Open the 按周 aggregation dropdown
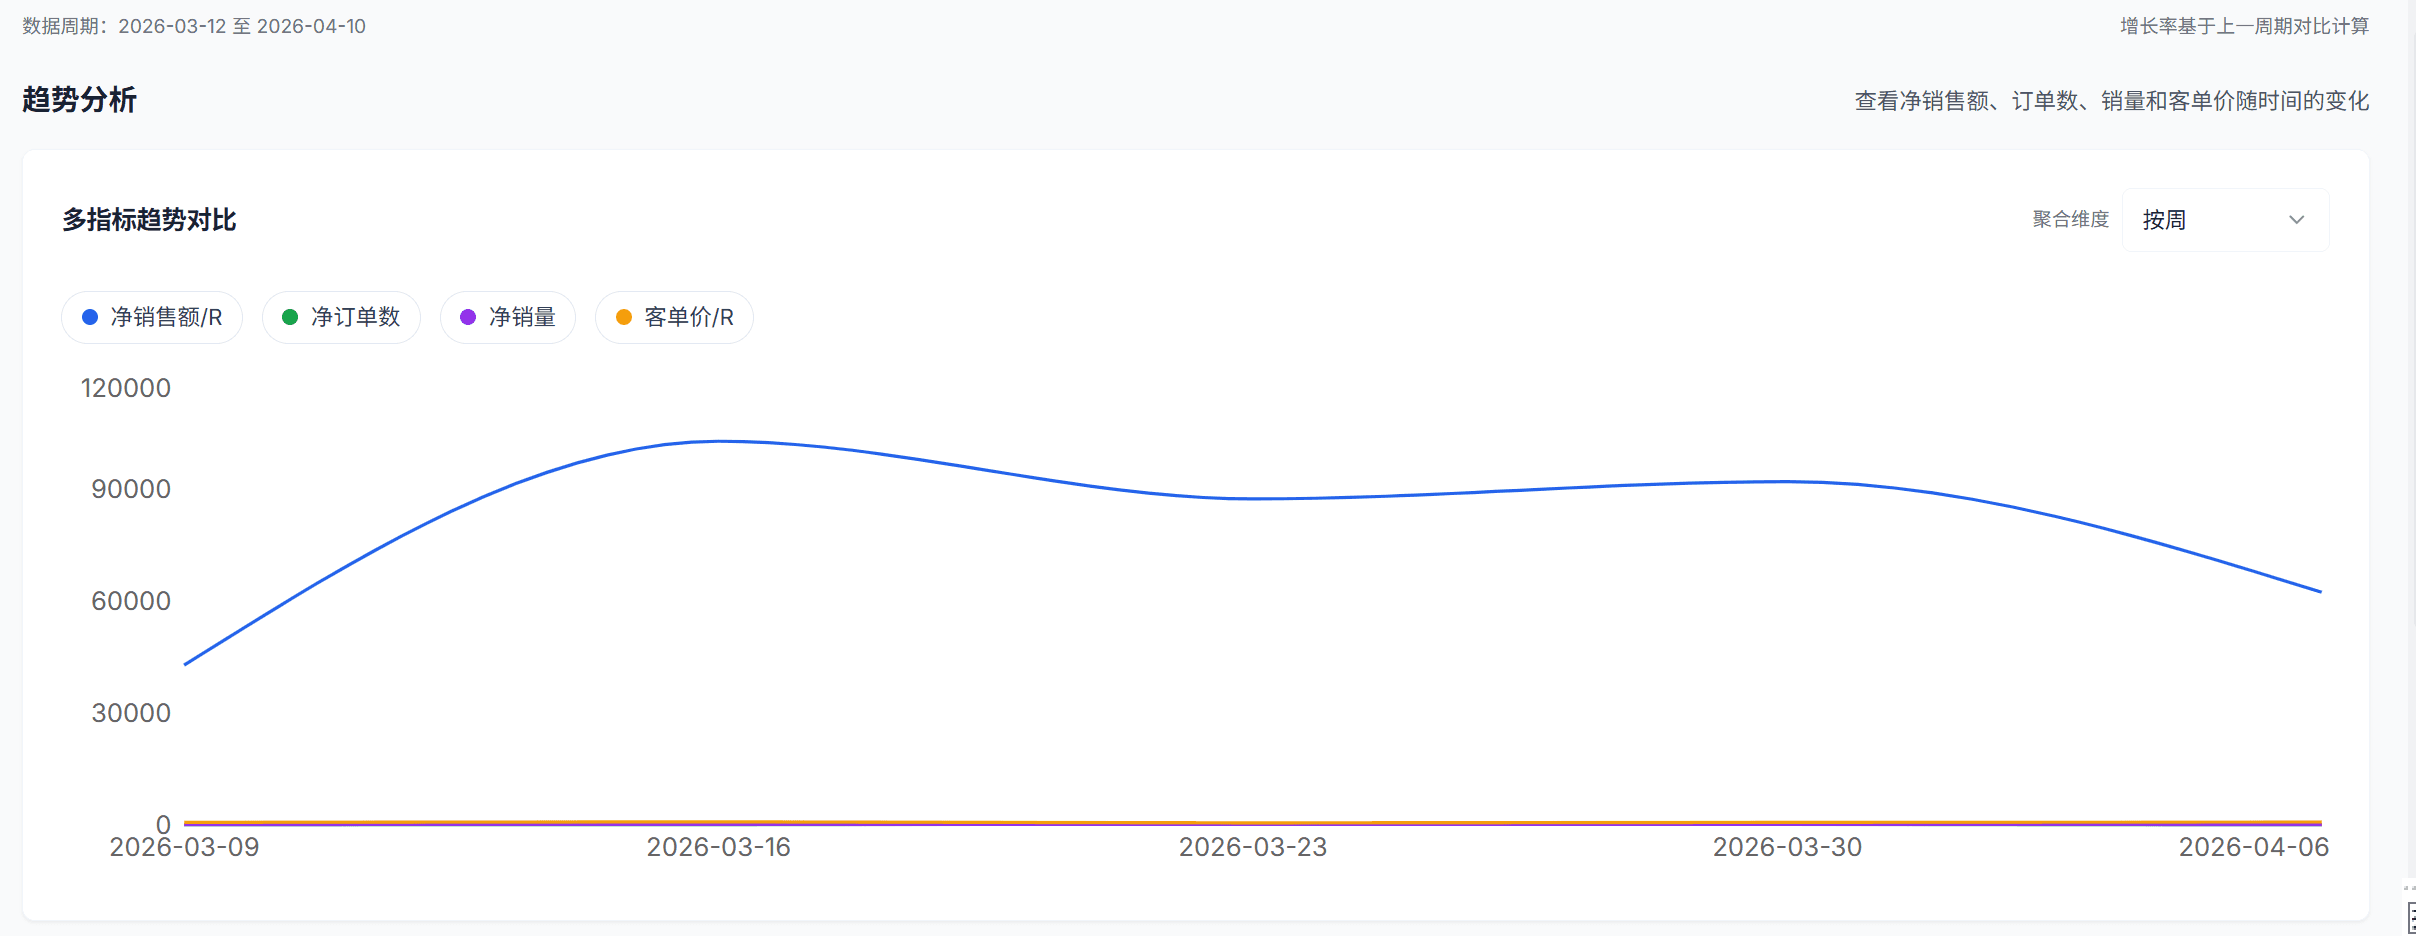Image resolution: width=2416 pixels, height=936 pixels. (x=2222, y=219)
